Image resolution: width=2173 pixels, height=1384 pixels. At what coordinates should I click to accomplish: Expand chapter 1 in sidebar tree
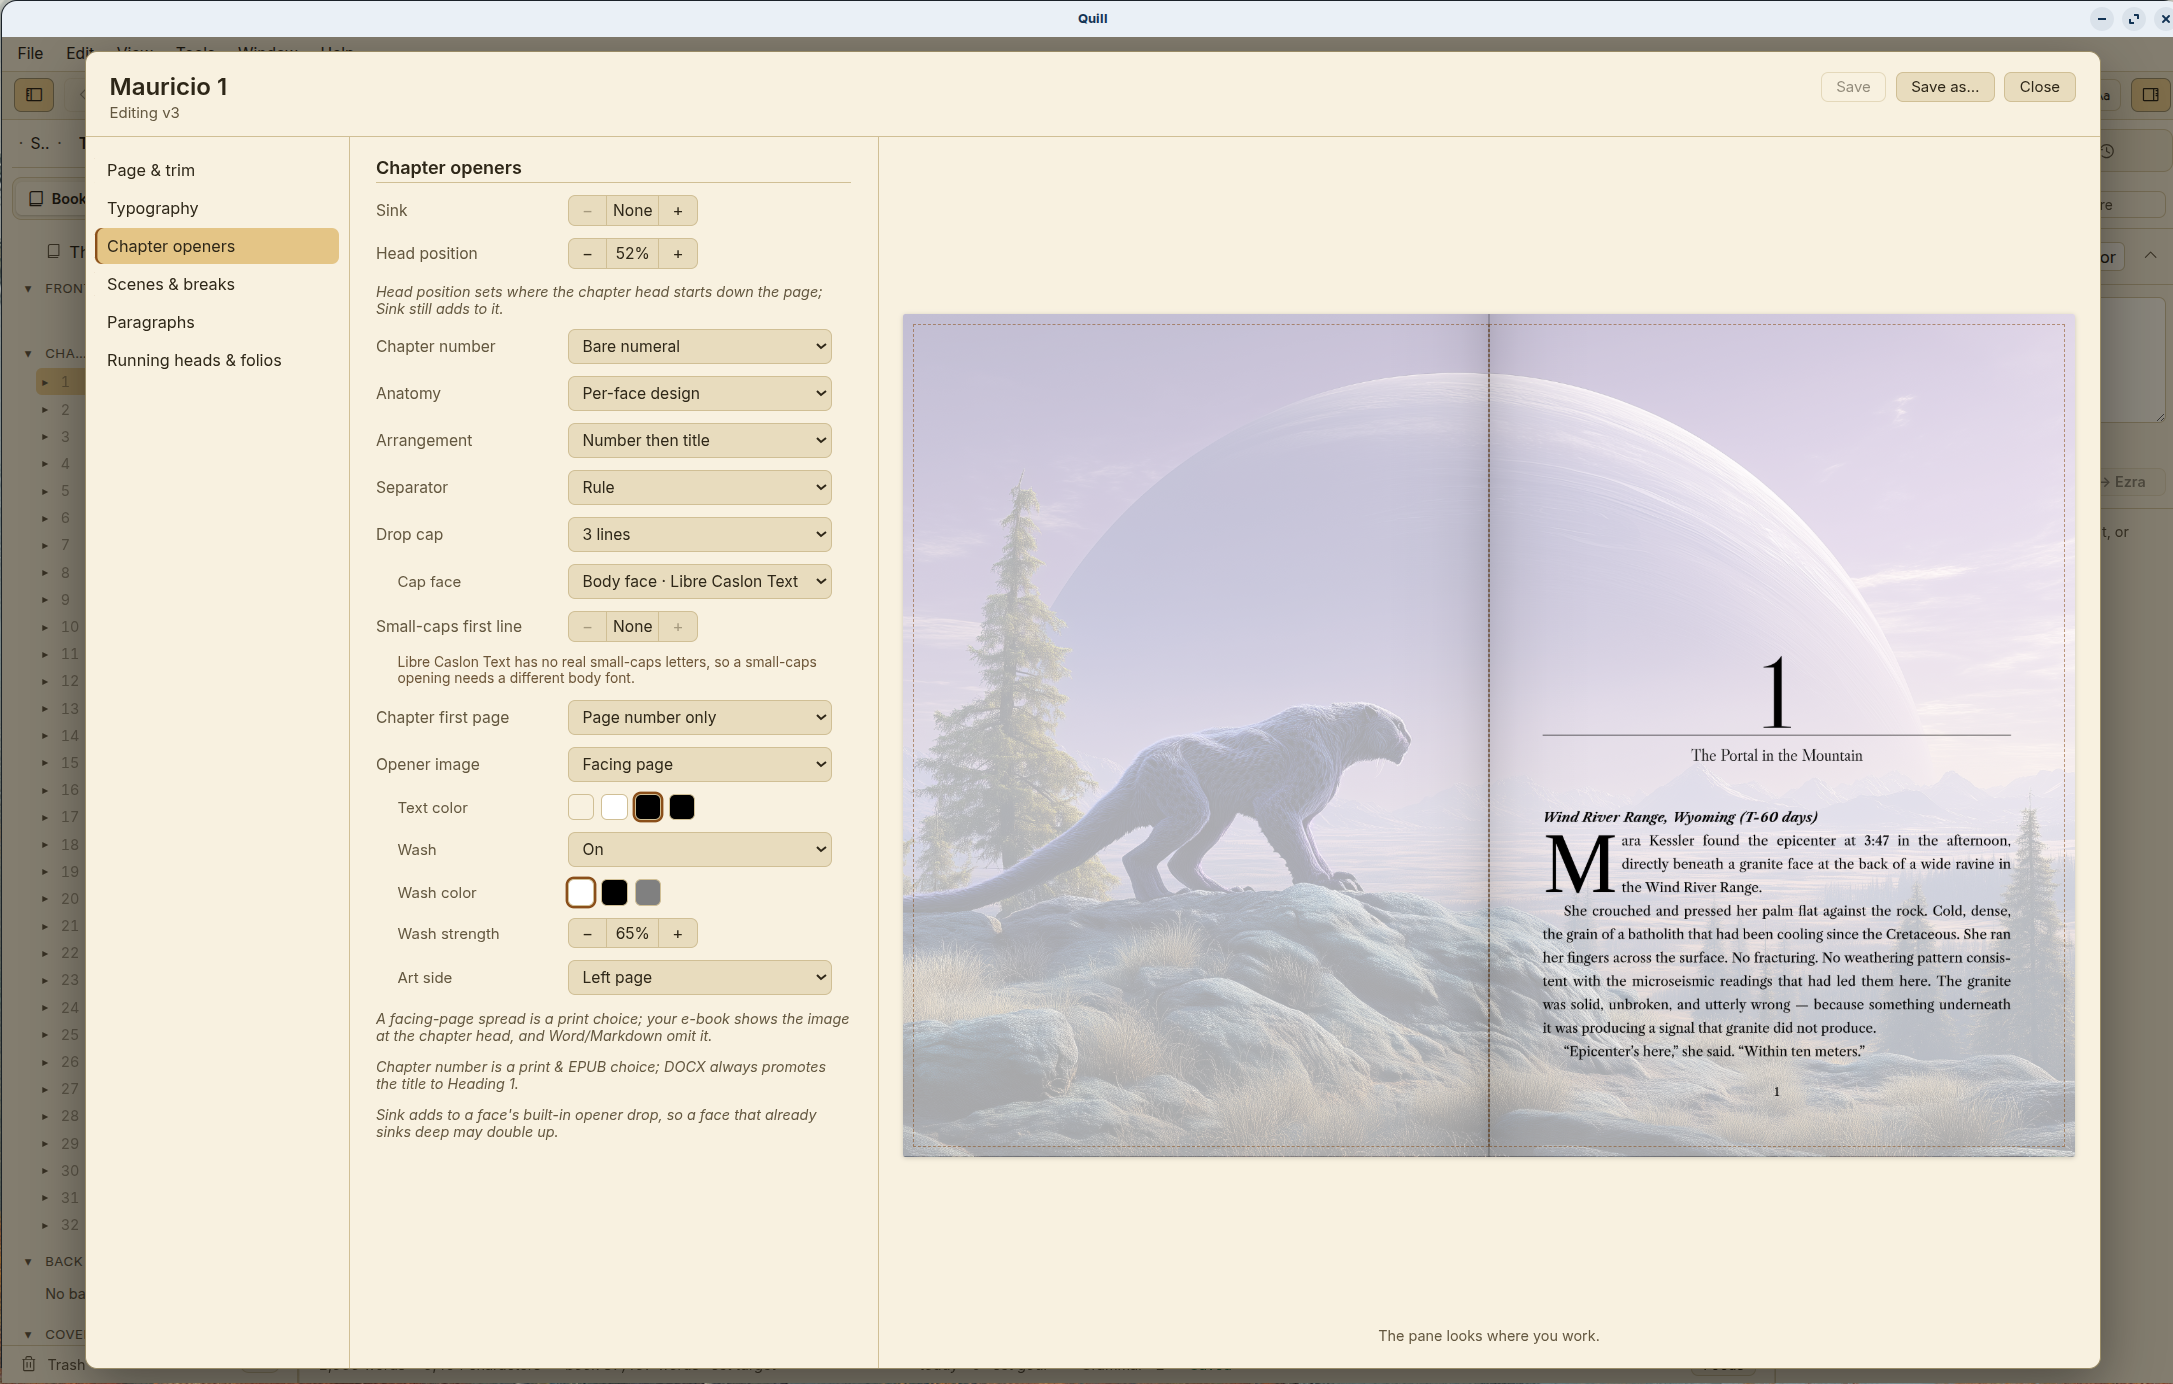pyautogui.click(x=45, y=382)
